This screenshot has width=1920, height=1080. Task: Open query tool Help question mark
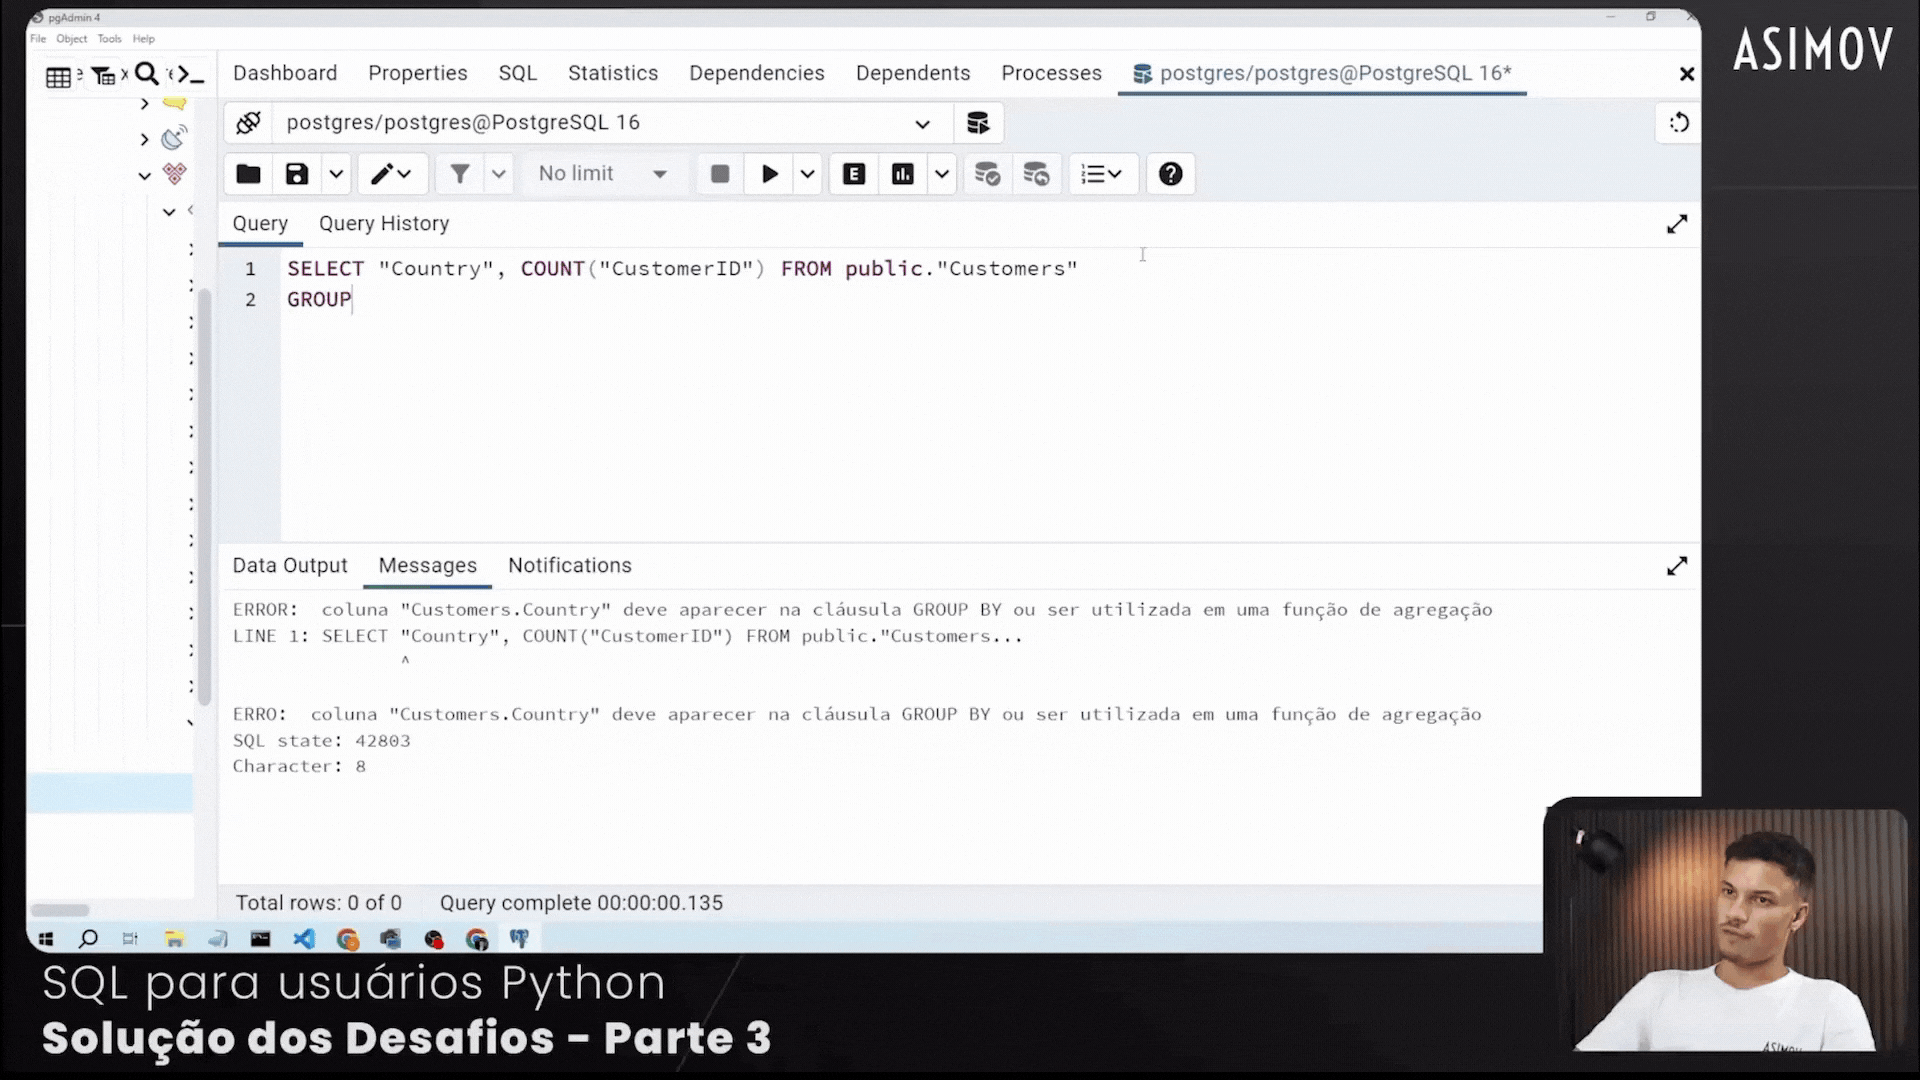(1171, 174)
